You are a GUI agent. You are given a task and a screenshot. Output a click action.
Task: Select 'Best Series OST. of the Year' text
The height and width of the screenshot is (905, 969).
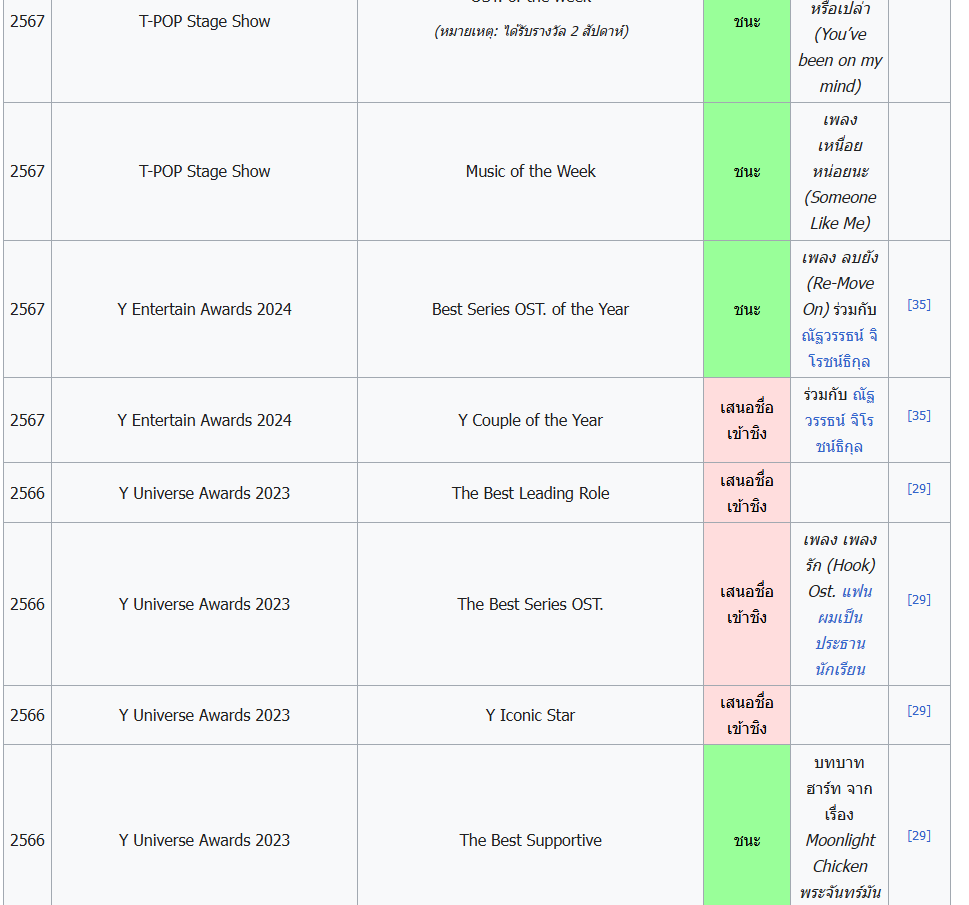[530, 309]
